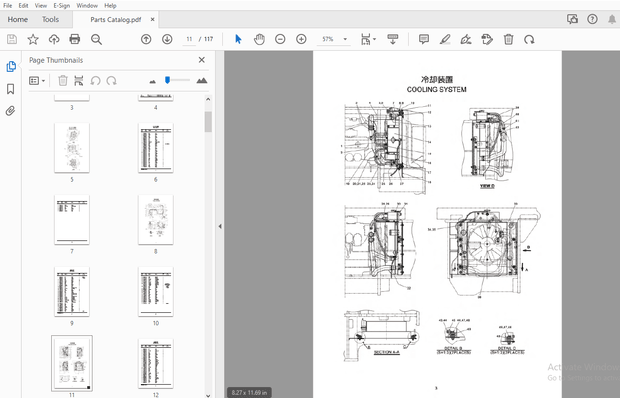Screen dimensions: 620x398
Task: Reduce thumbnail size with small mountain icon
Action: click(x=153, y=81)
